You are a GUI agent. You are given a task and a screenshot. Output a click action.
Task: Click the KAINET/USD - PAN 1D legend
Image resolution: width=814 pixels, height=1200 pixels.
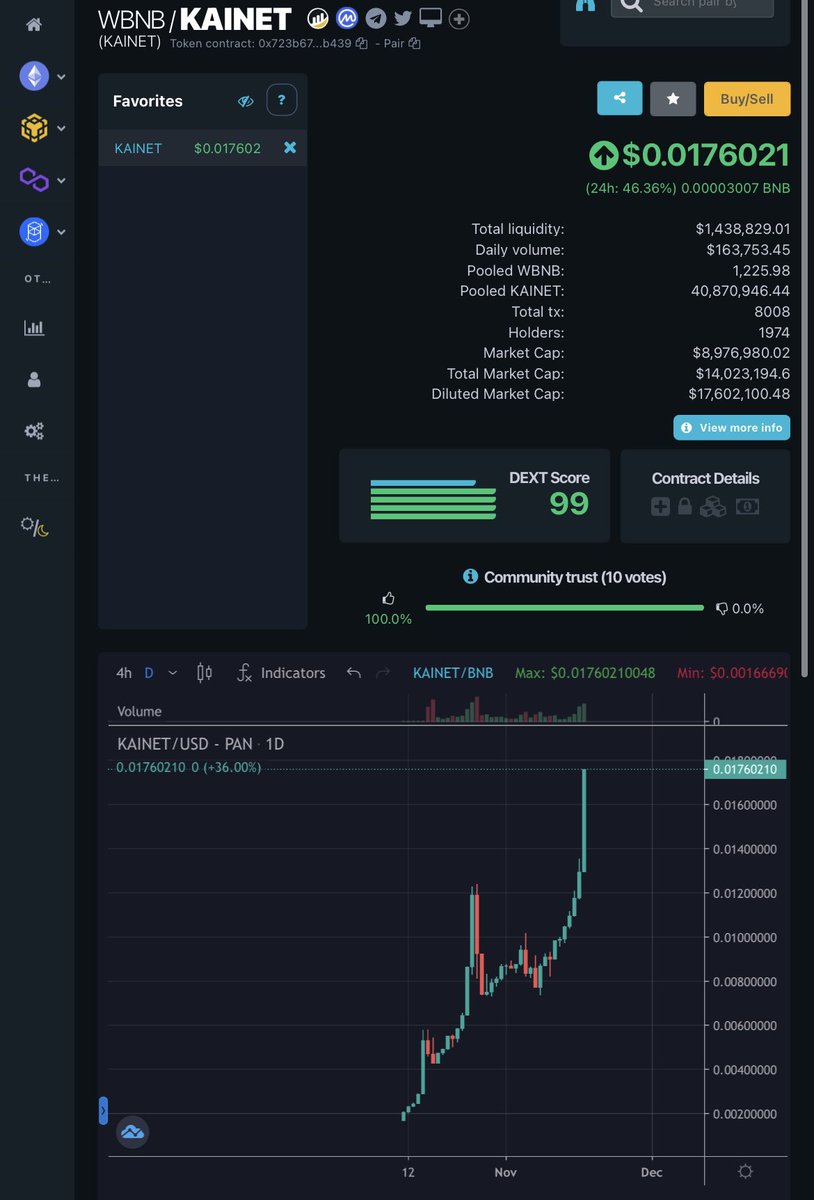click(x=201, y=744)
